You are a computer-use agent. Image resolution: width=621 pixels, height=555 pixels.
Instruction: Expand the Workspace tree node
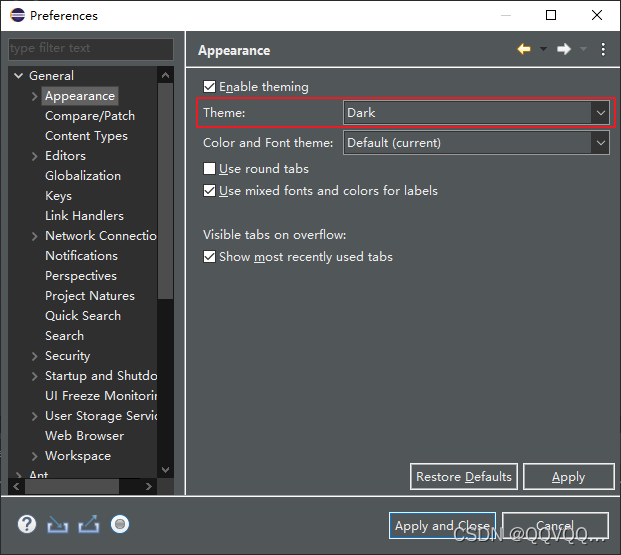tap(34, 456)
